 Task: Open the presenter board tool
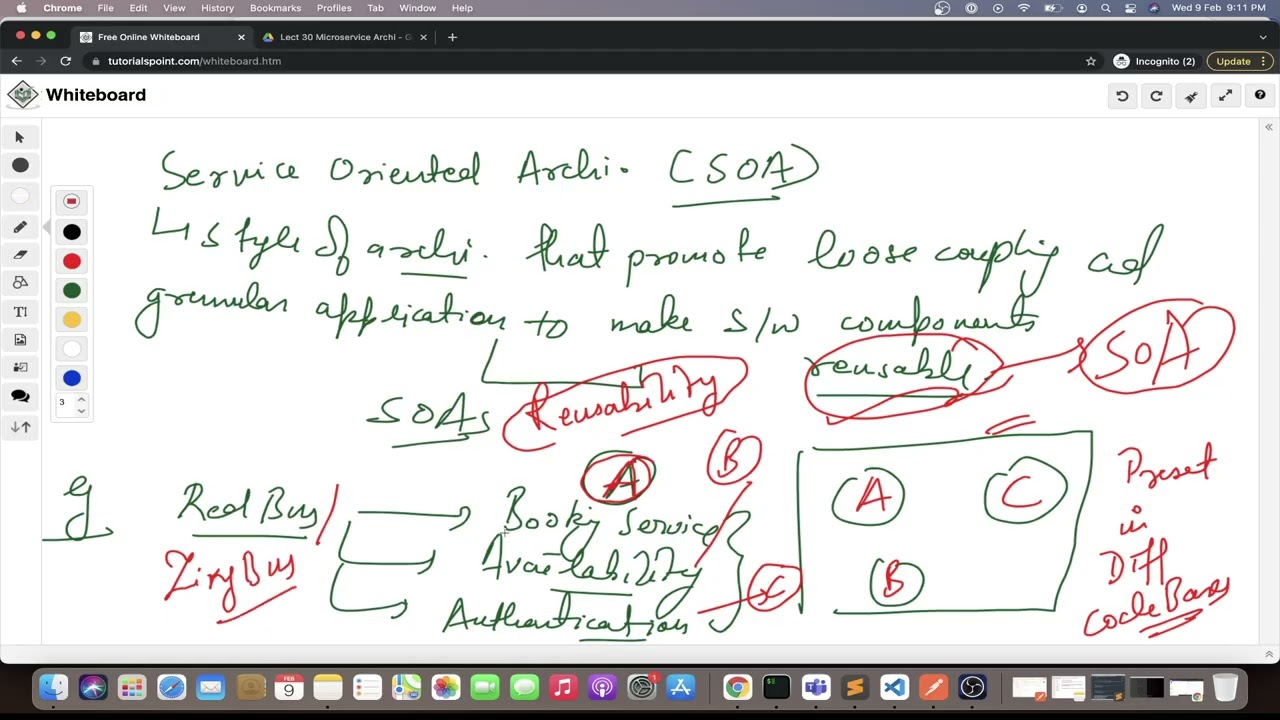[x=20, y=367]
